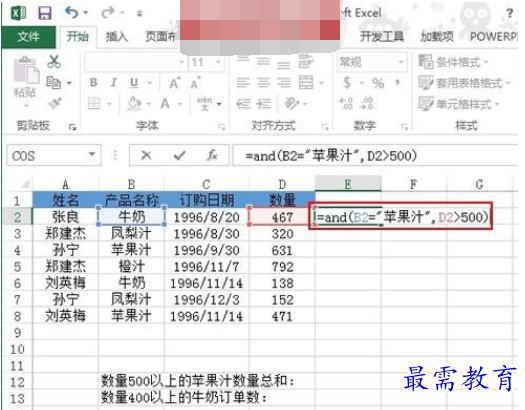The image size is (525, 410).
Task: Apply accounting currency format
Action: (347, 82)
